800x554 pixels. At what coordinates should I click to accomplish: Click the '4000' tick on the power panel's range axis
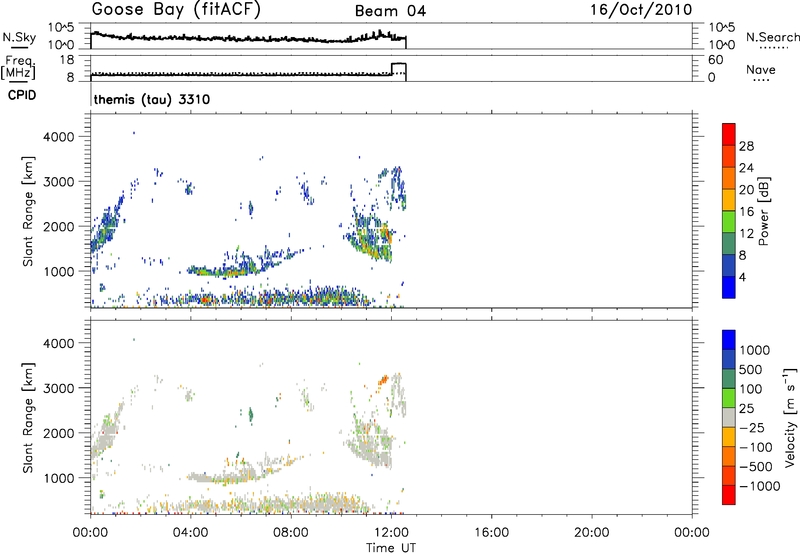59,137
